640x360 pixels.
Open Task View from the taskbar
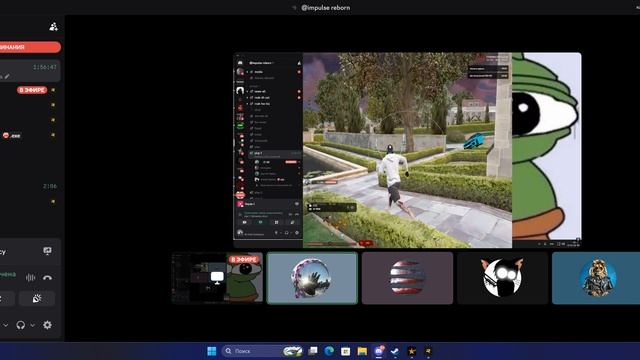313,351
